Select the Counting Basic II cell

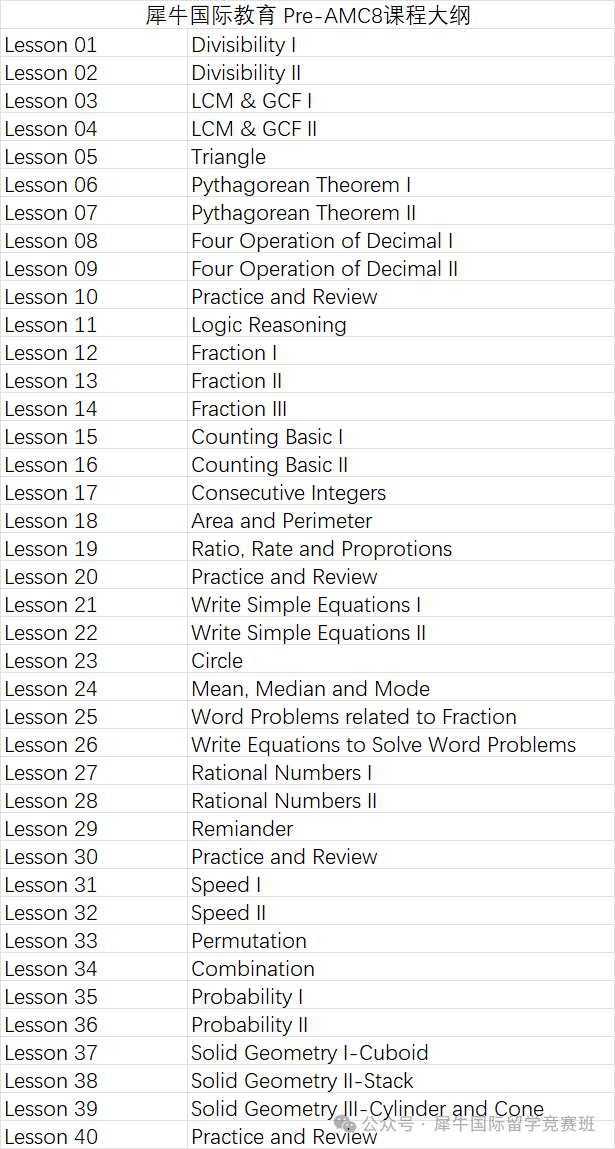270,465
